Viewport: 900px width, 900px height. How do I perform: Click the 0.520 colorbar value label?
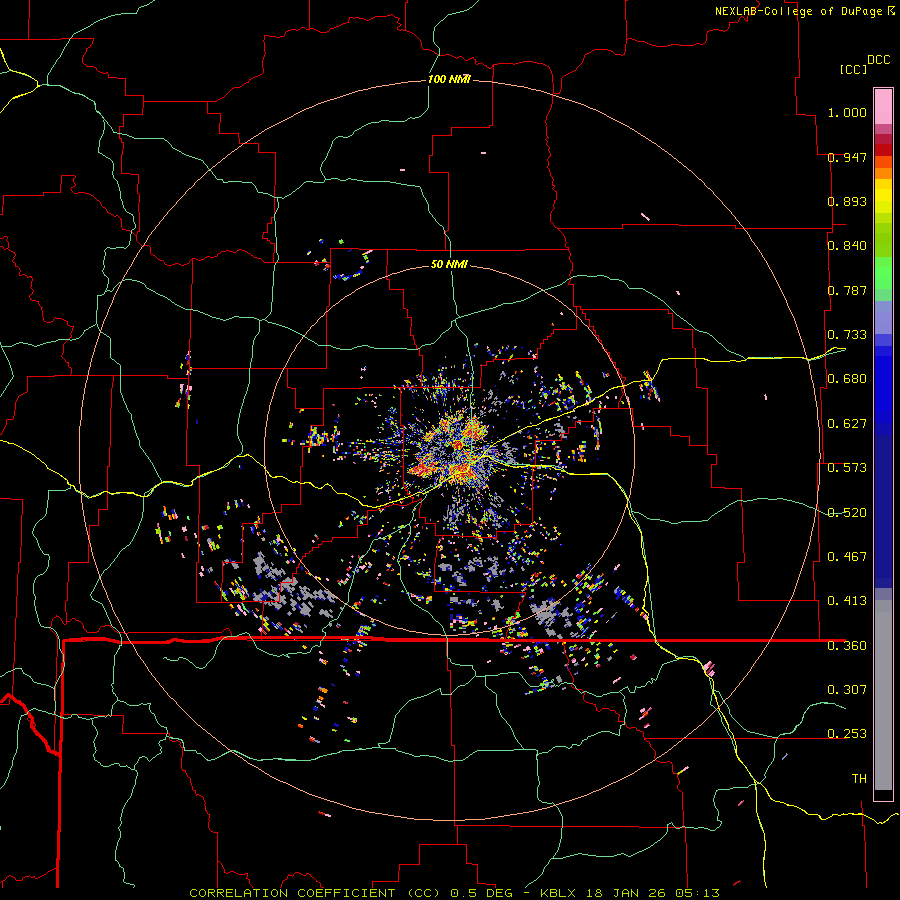click(847, 513)
